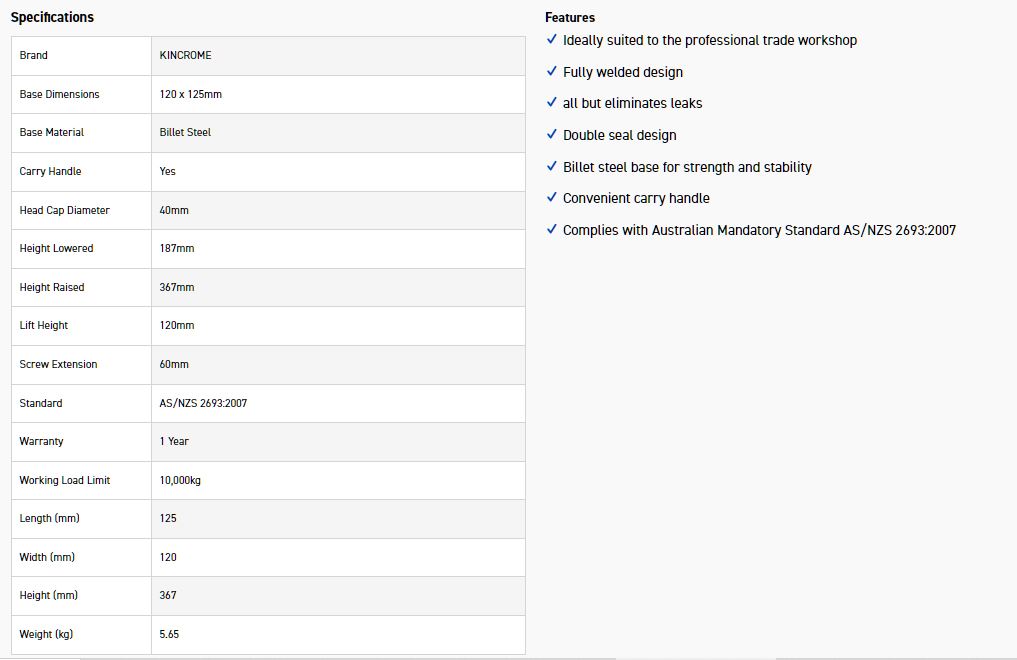Image resolution: width=1017 pixels, height=660 pixels.
Task: Click the 'Features' heading
Action: (x=570, y=17)
